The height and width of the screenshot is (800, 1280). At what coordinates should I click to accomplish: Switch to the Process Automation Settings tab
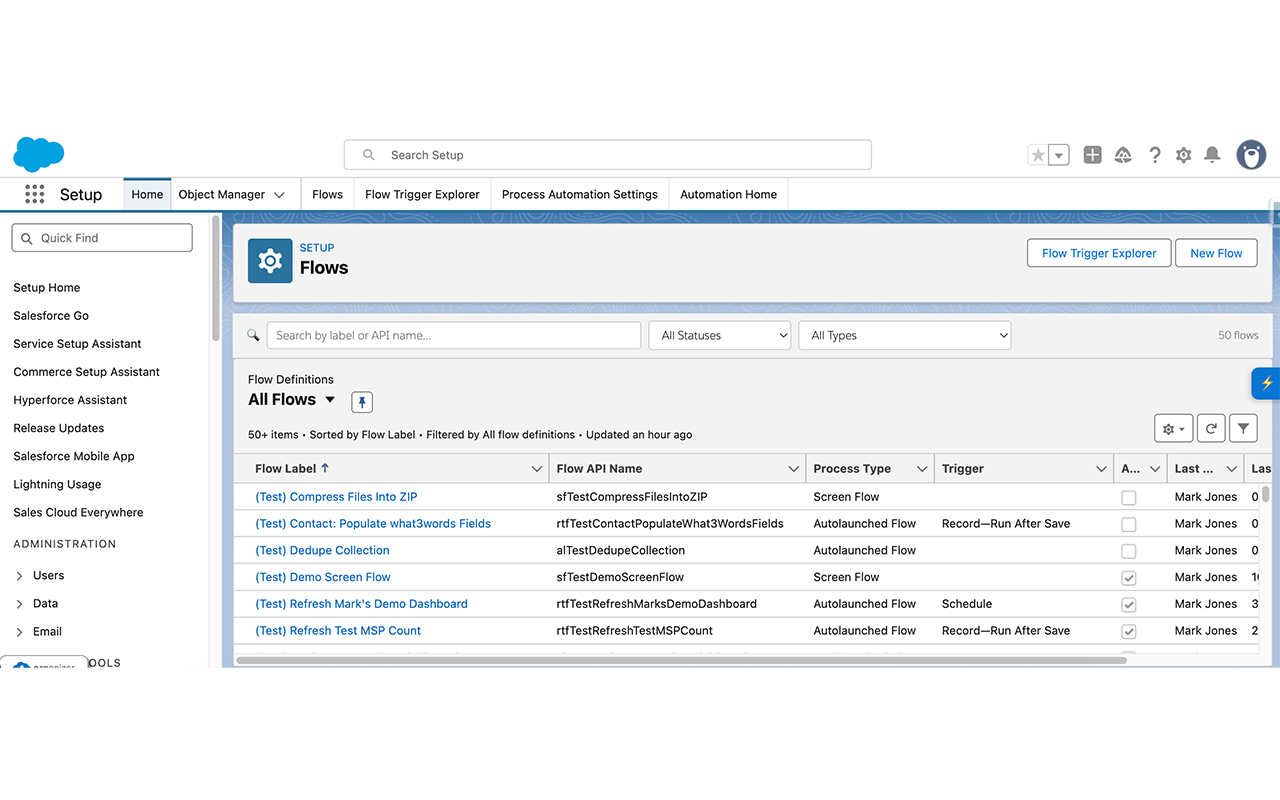click(x=580, y=195)
